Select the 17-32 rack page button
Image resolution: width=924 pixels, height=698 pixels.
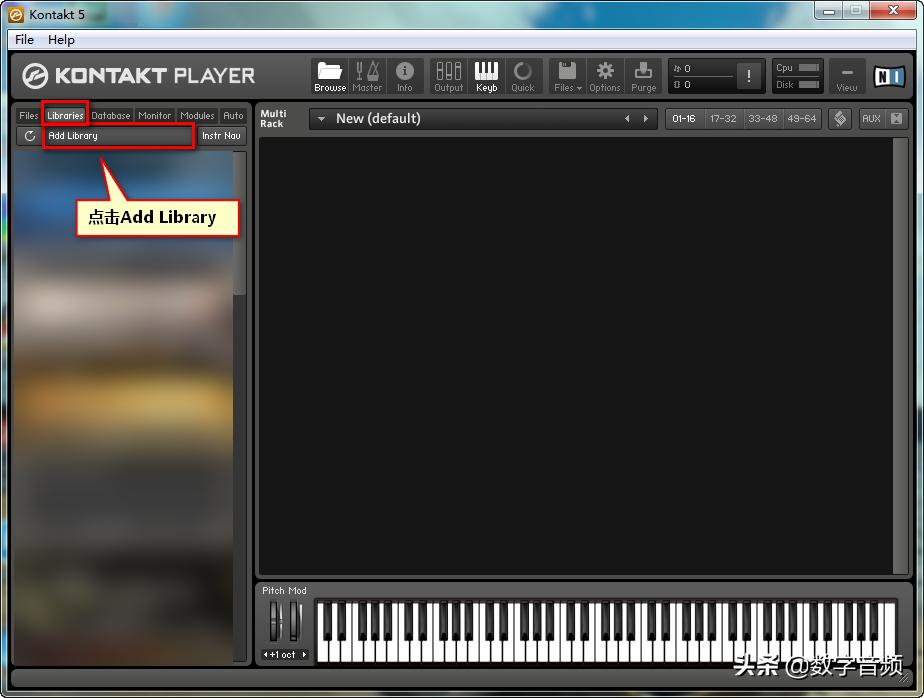723,118
